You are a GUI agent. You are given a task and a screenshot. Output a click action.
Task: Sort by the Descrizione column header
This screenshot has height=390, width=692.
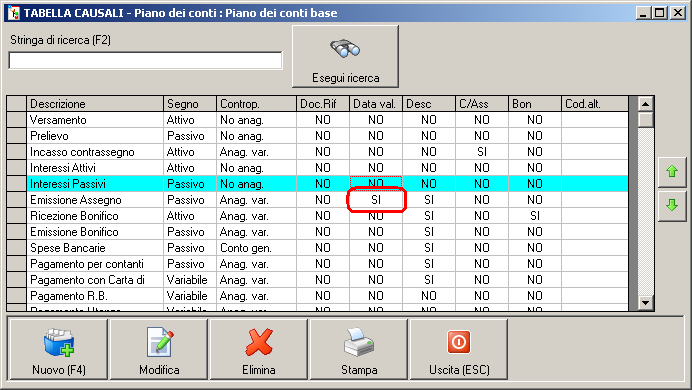coord(95,104)
